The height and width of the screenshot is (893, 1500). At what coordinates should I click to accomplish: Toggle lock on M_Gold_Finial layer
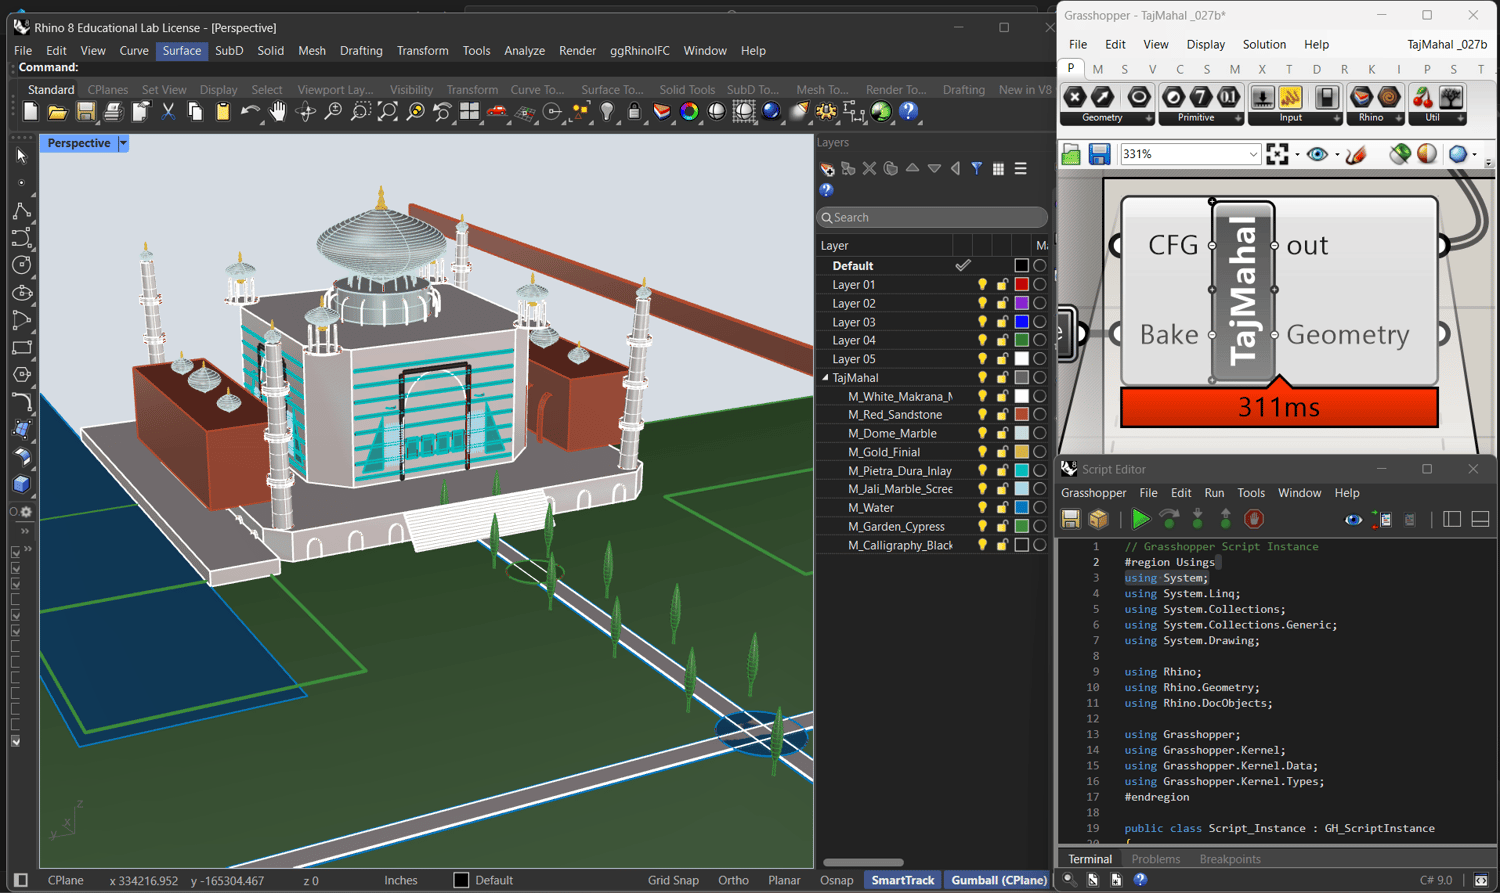coord(1001,452)
